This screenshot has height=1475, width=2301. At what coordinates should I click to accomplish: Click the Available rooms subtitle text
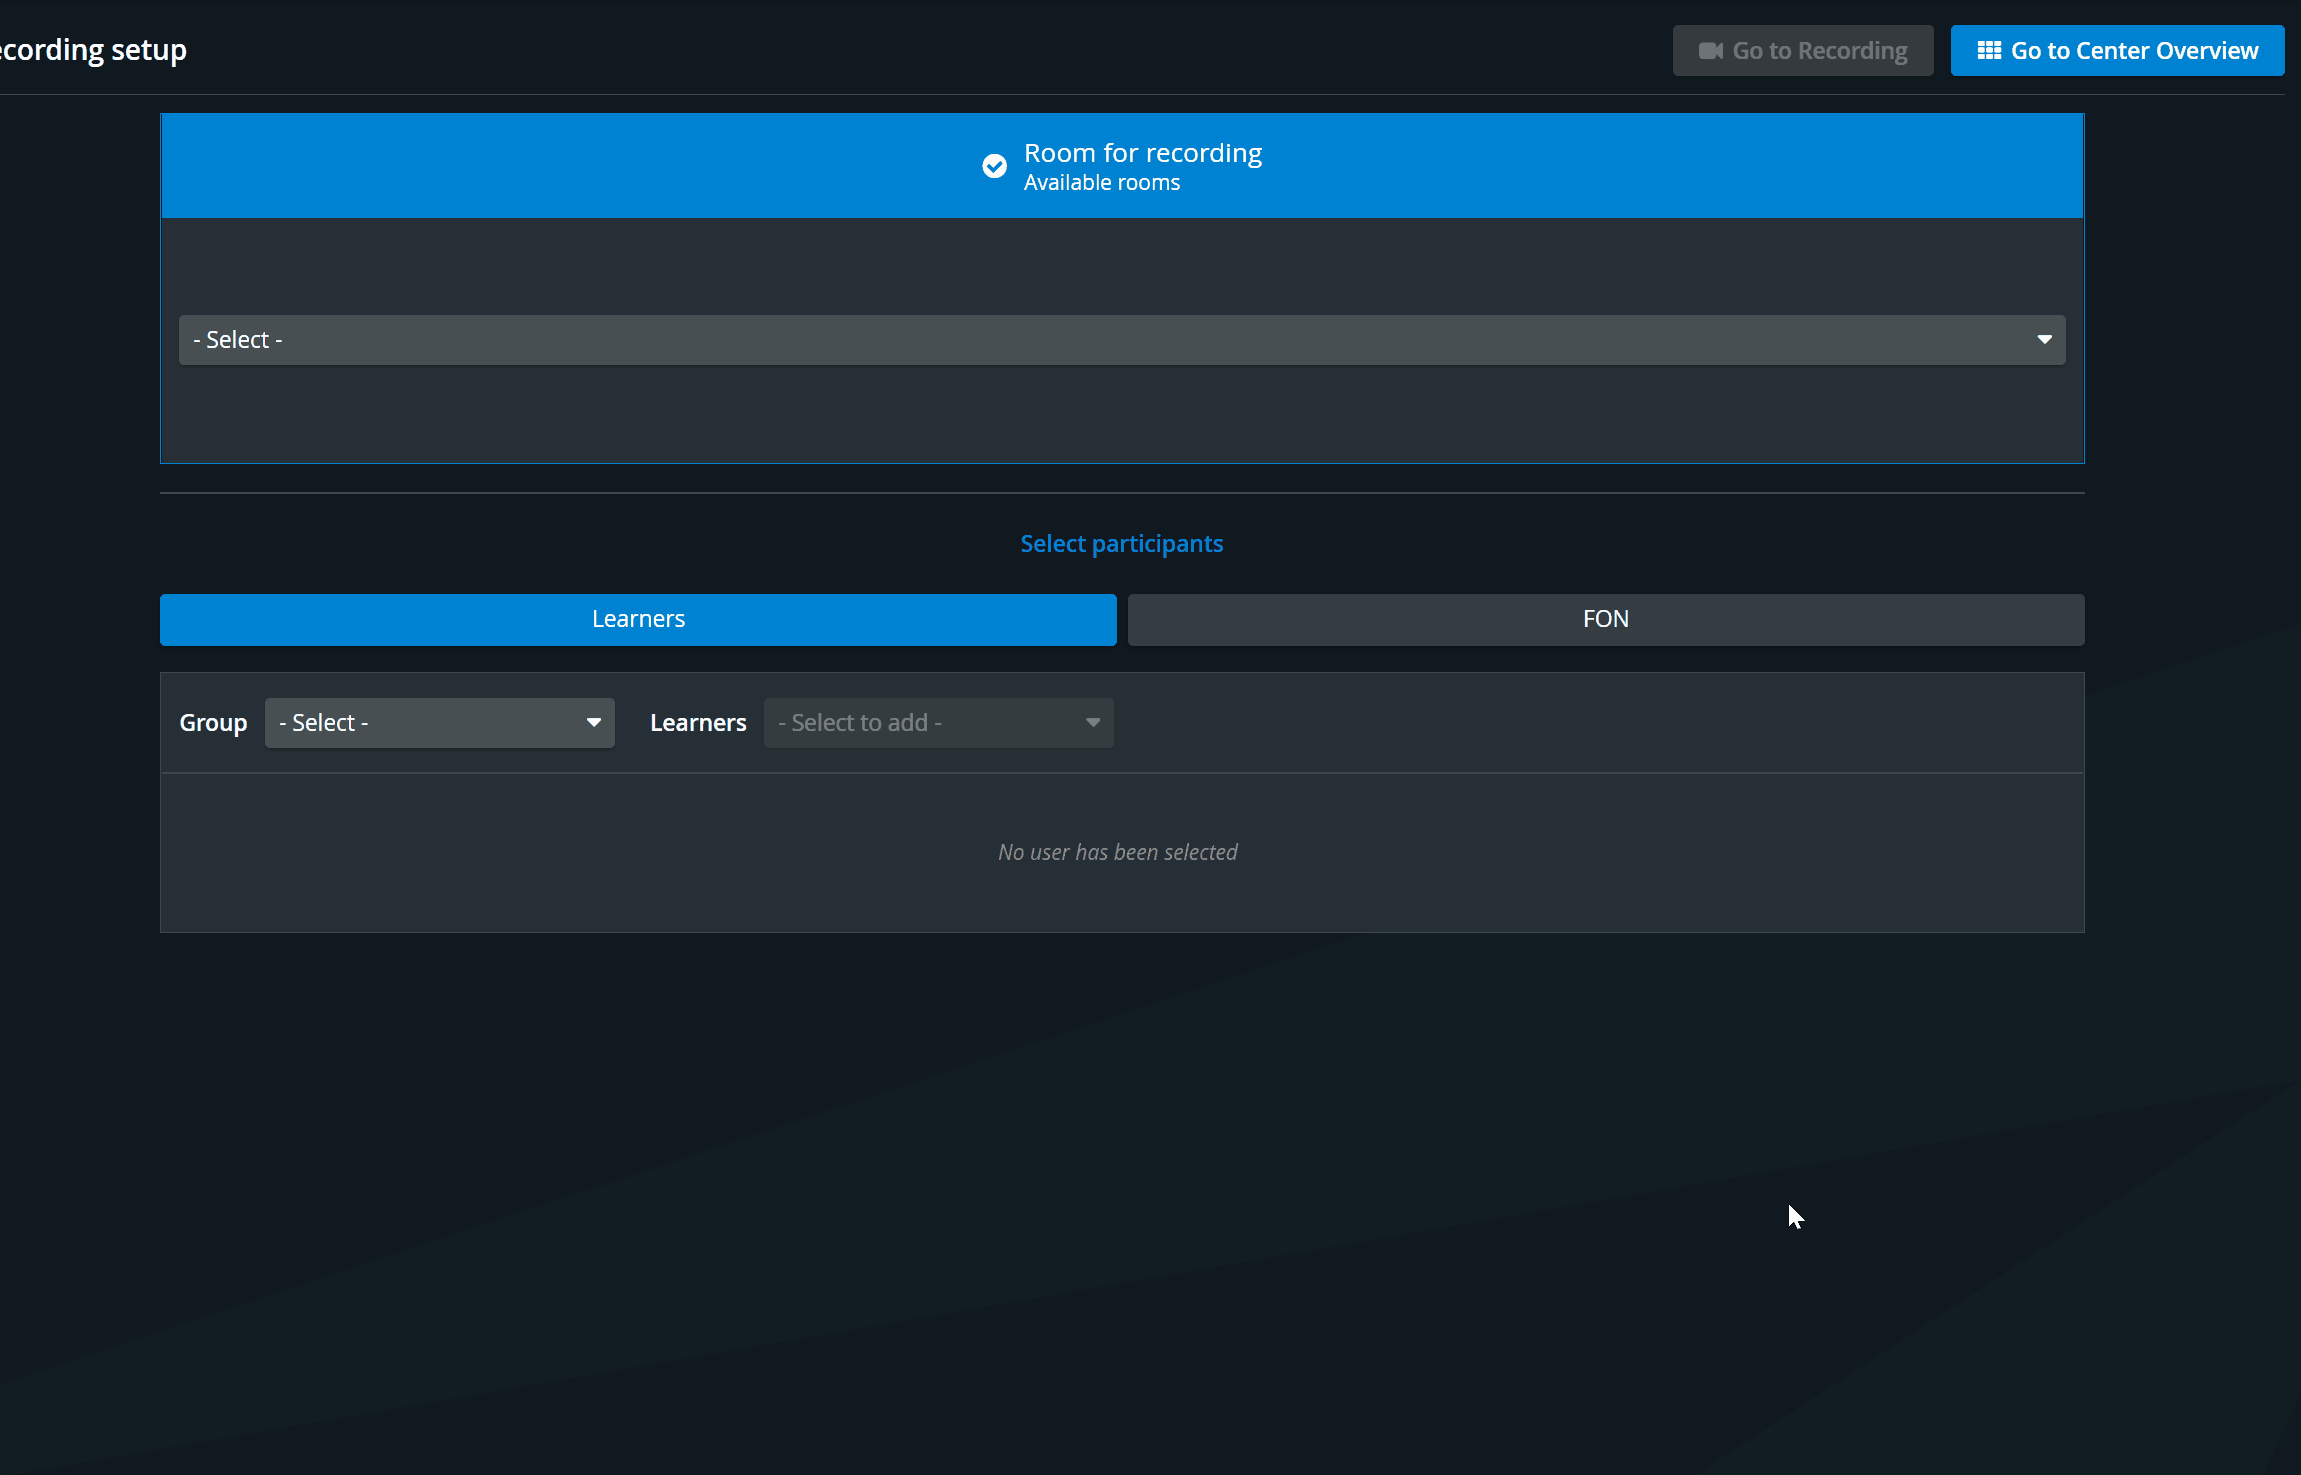tap(1102, 183)
